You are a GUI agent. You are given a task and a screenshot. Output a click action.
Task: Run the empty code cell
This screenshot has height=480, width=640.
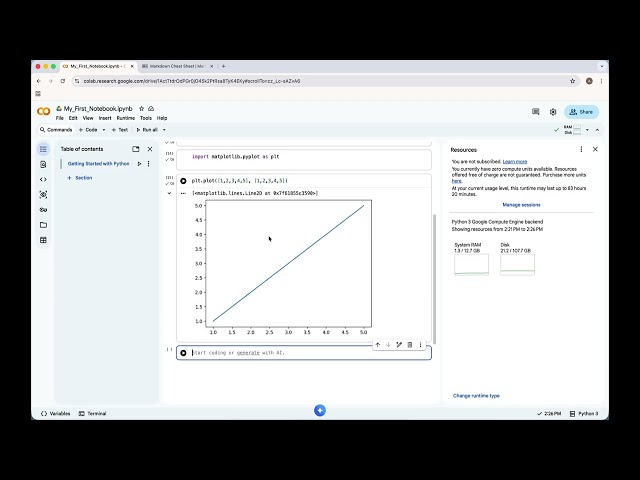tap(183, 353)
